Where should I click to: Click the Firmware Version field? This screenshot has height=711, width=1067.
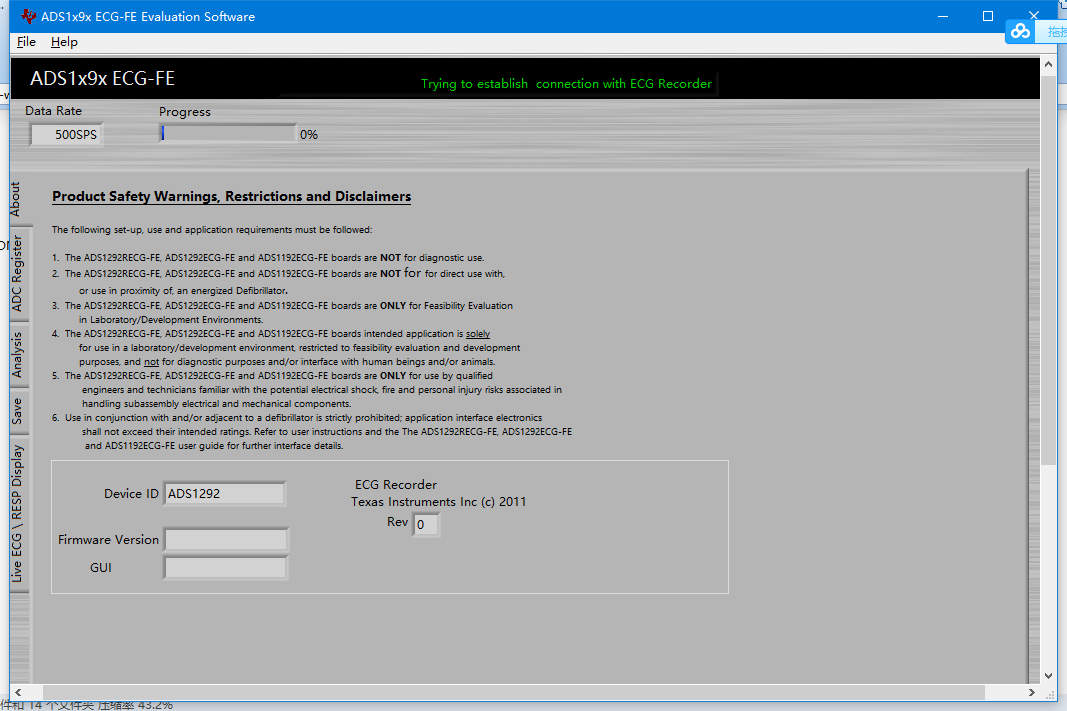[225, 540]
